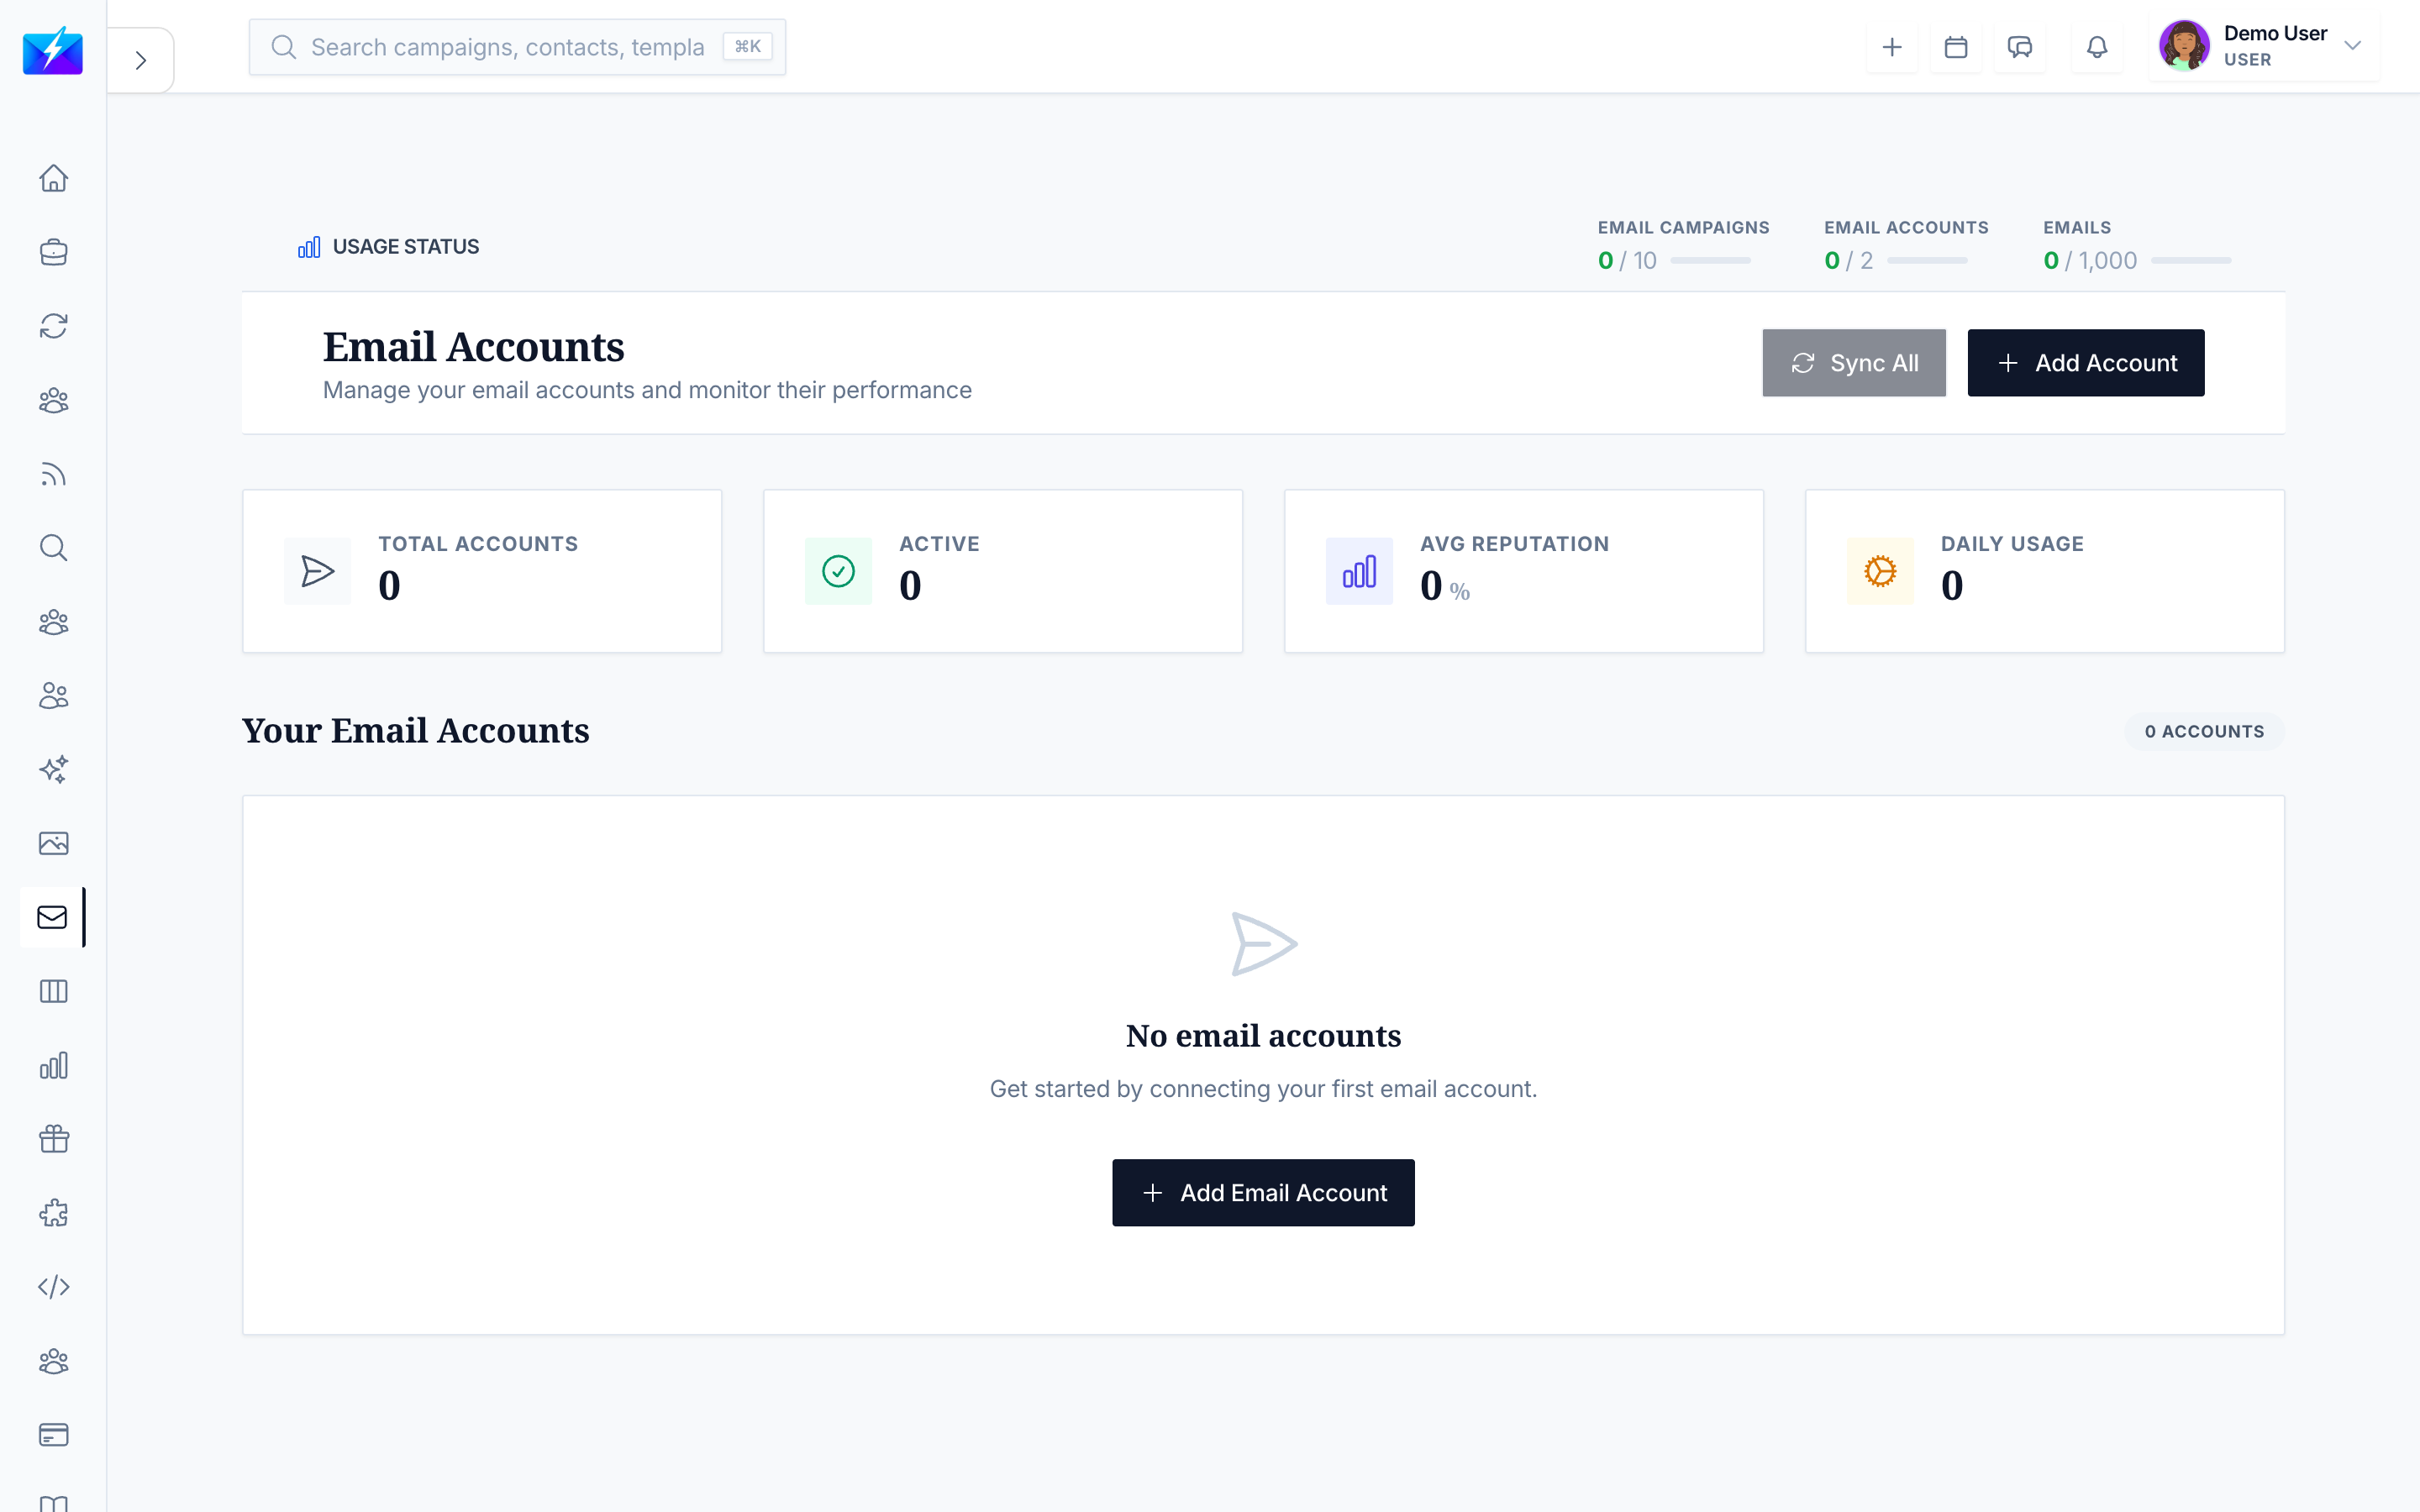Image resolution: width=2420 pixels, height=1512 pixels.
Task: Open the Demo User dropdown chevron
Action: point(2352,46)
